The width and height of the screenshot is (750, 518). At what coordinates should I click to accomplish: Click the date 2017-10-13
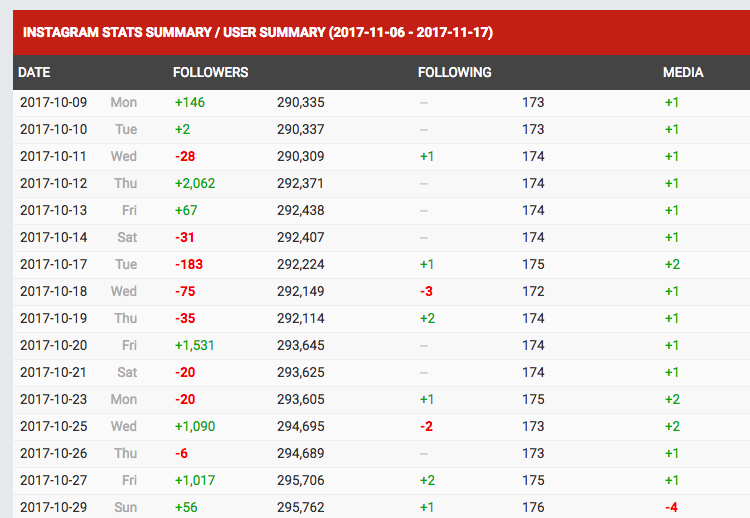pyautogui.click(x=54, y=210)
